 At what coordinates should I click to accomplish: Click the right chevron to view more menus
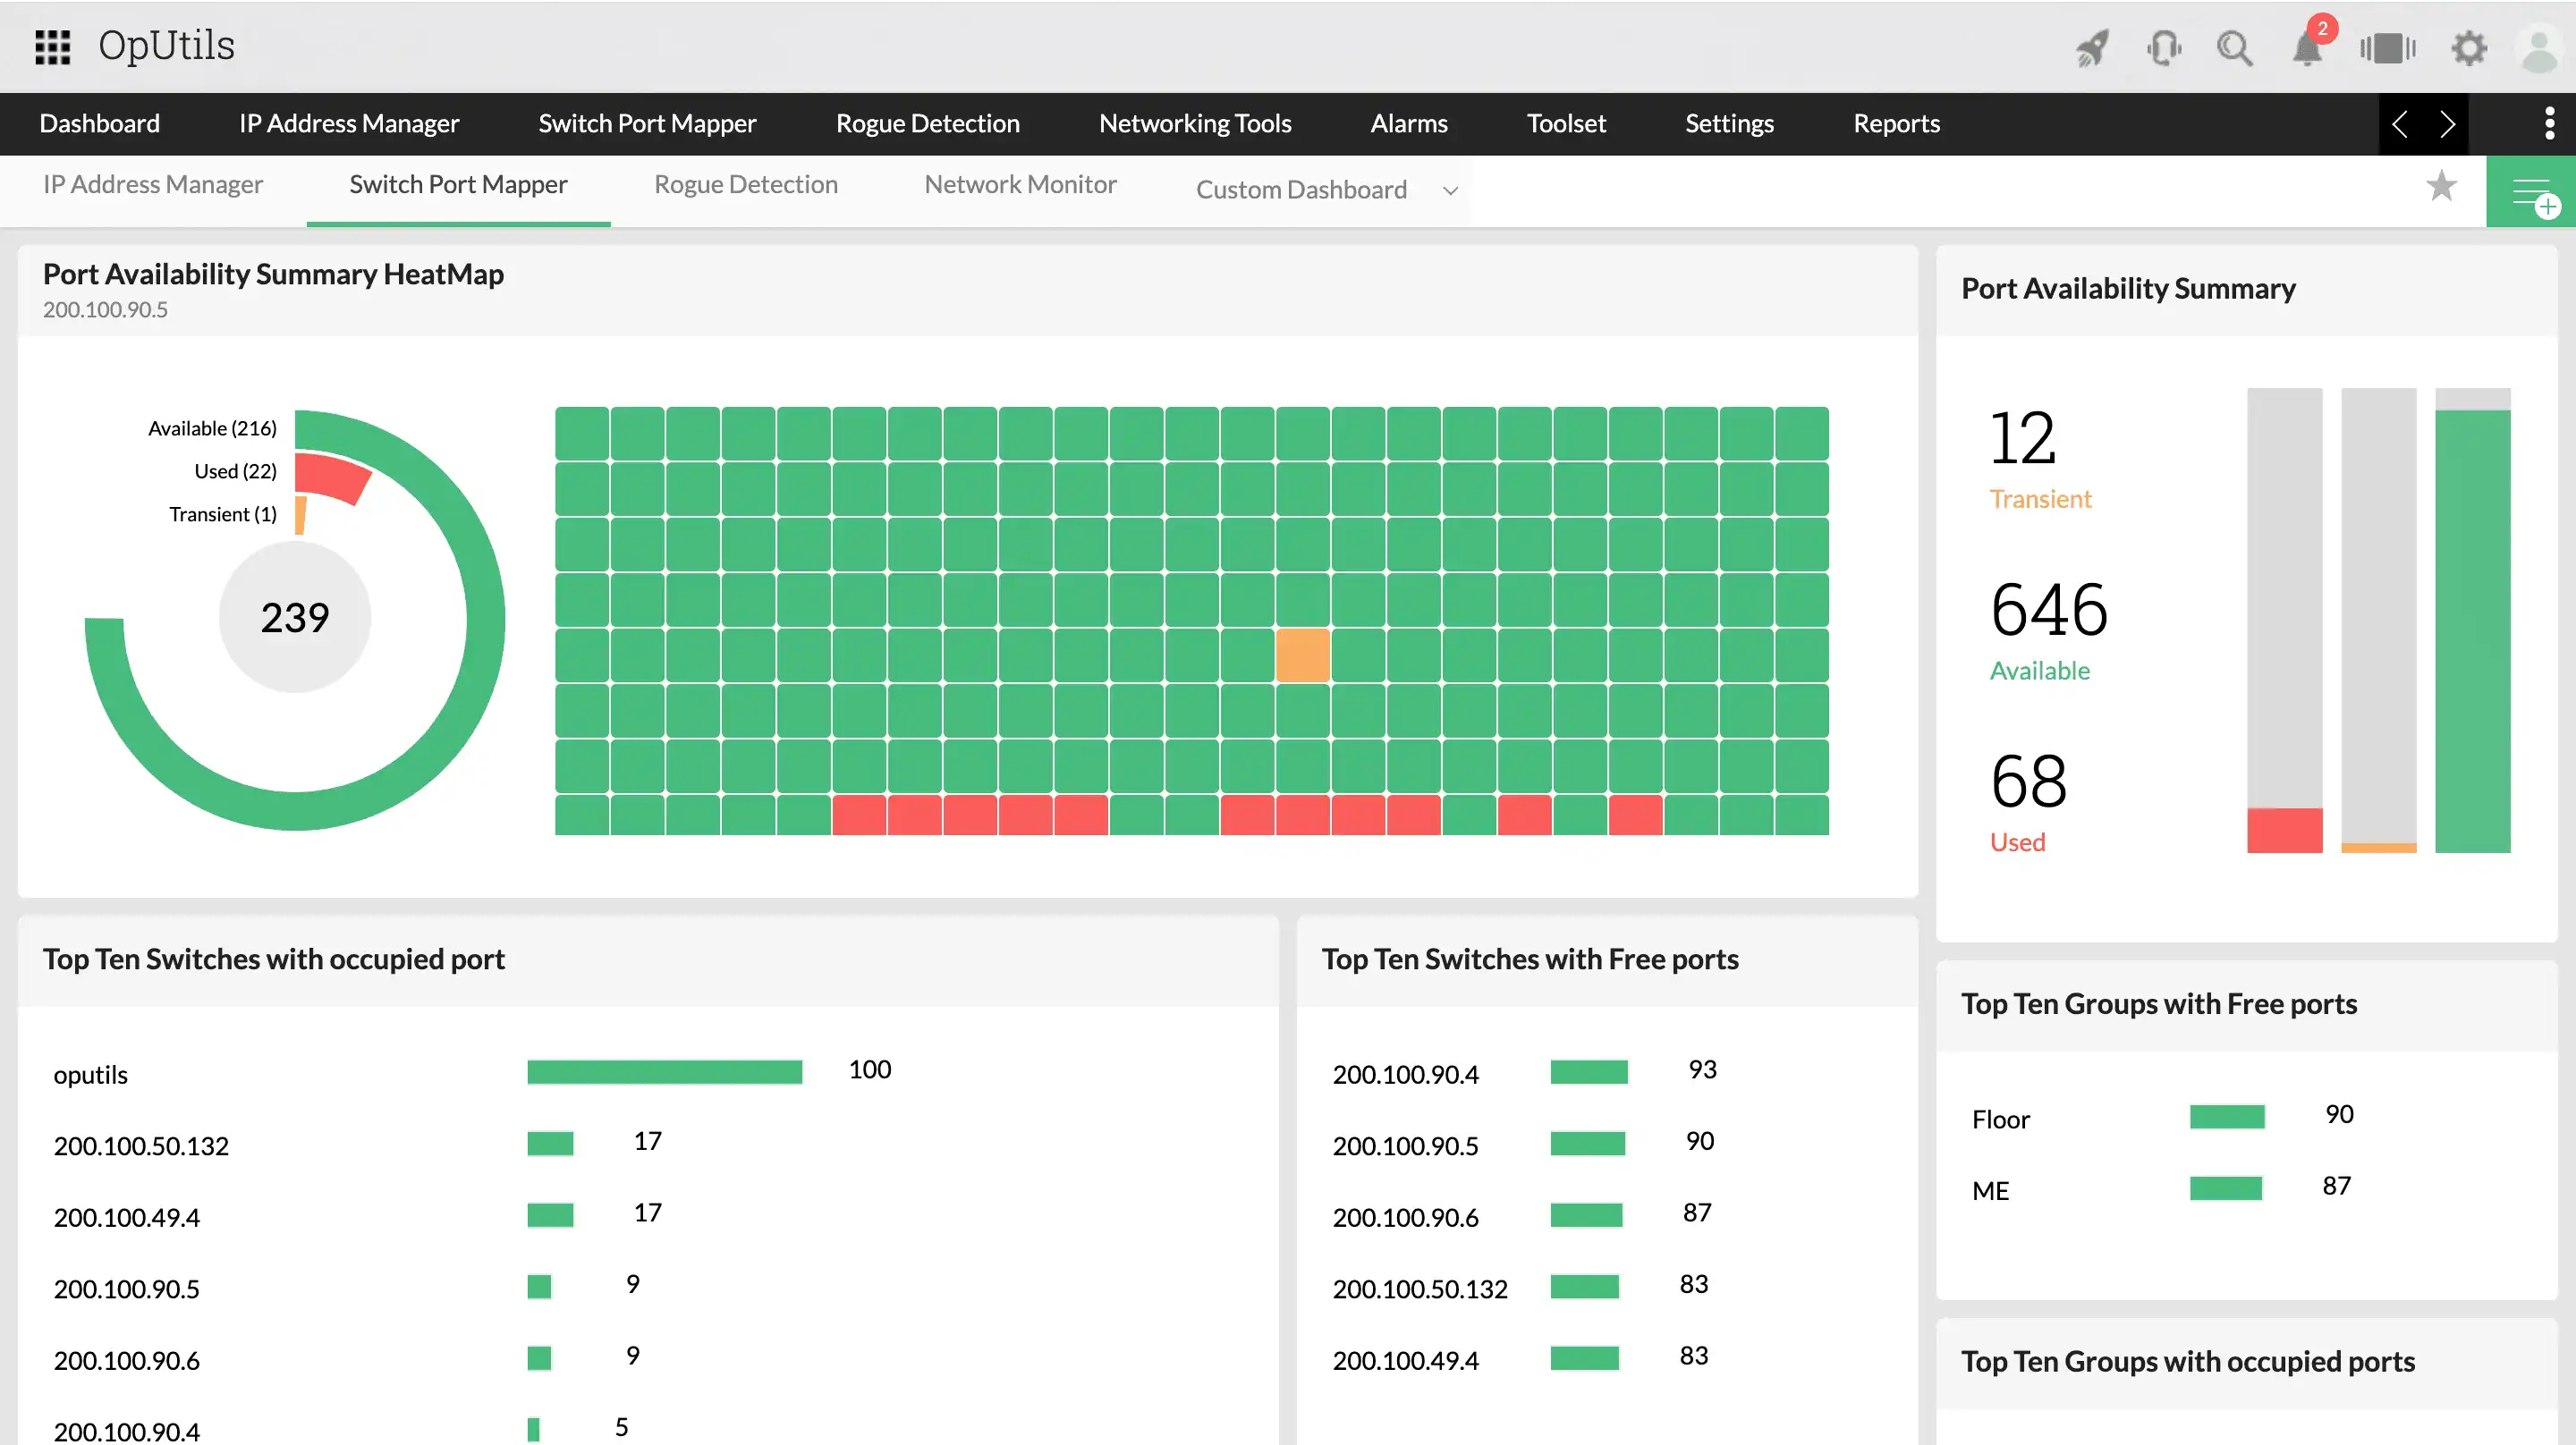tap(2447, 123)
